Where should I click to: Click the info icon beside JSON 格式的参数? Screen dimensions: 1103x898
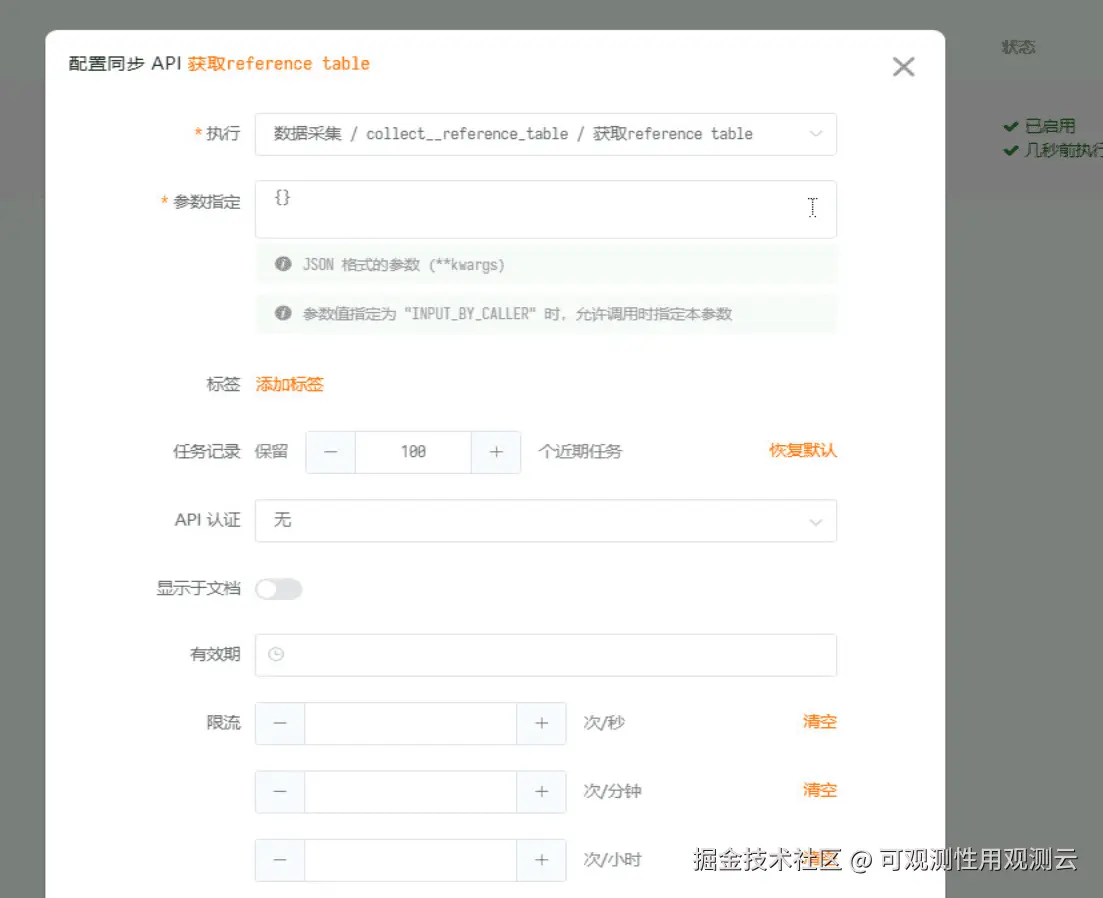(x=283, y=264)
